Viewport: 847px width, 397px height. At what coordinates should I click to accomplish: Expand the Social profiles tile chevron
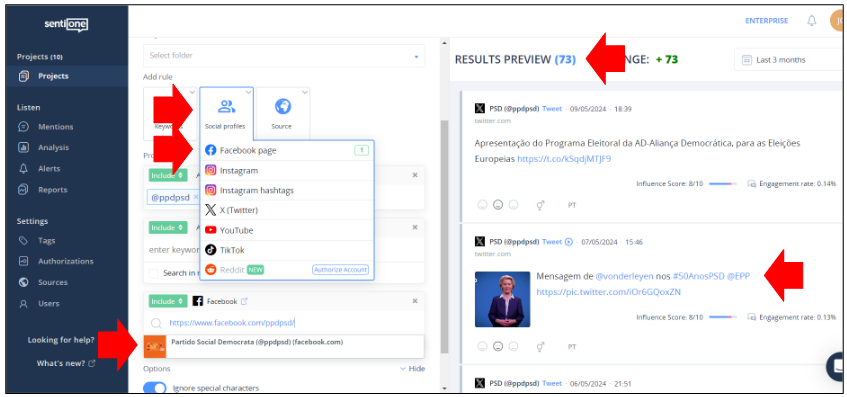(248, 92)
